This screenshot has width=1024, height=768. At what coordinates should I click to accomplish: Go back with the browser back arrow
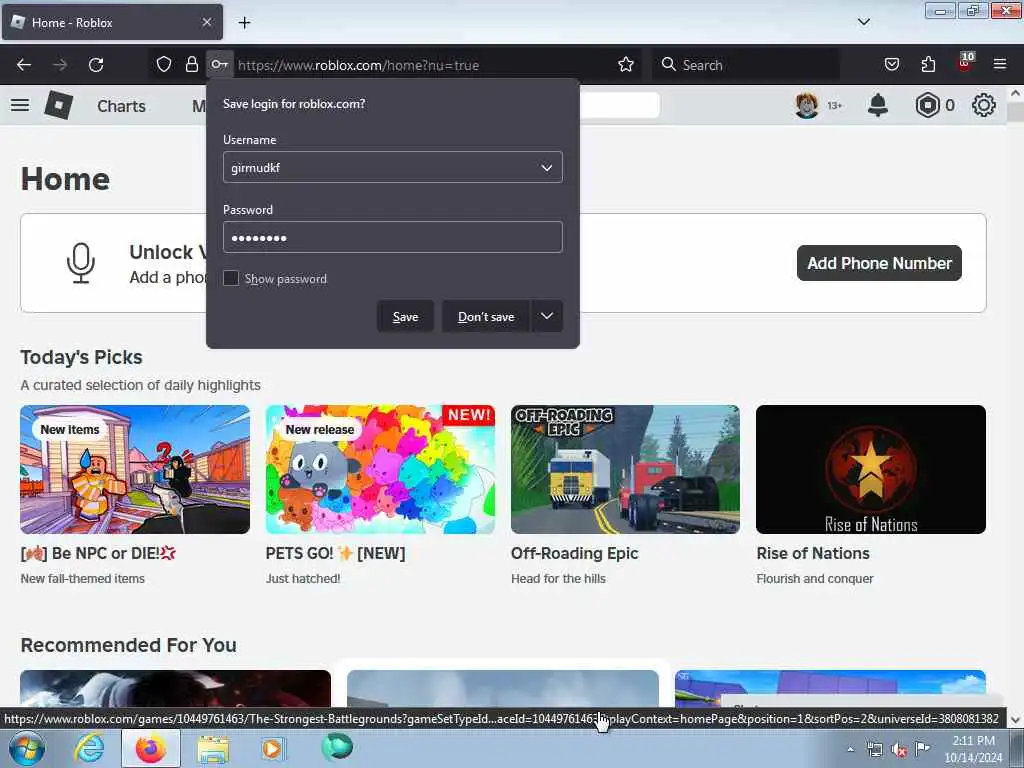[x=24, y=65]
